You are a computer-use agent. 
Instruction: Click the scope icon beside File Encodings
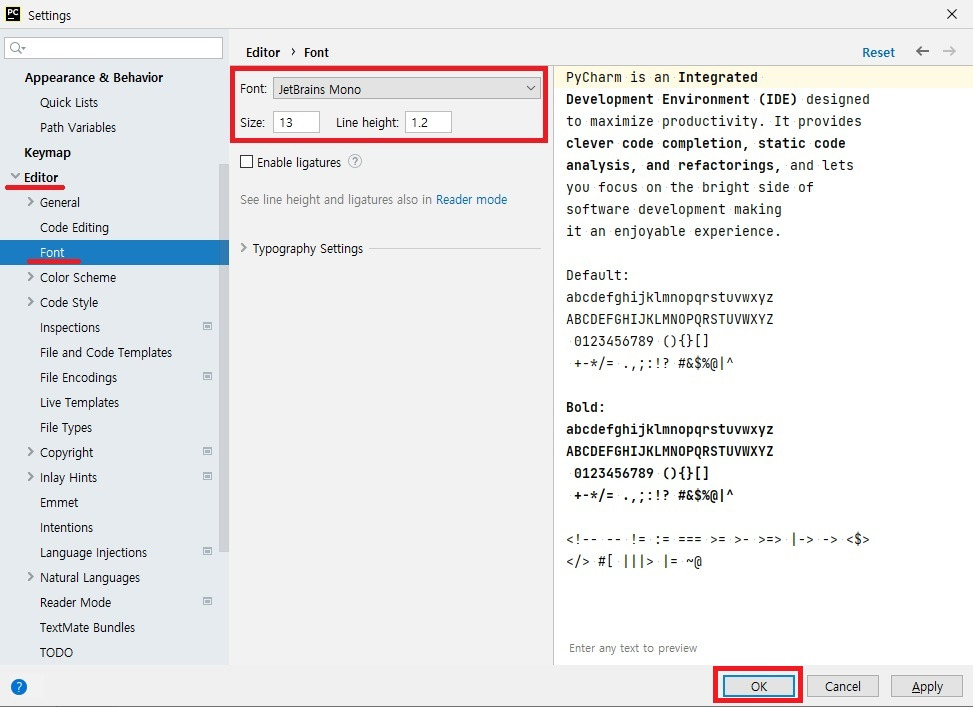[208, 377]
